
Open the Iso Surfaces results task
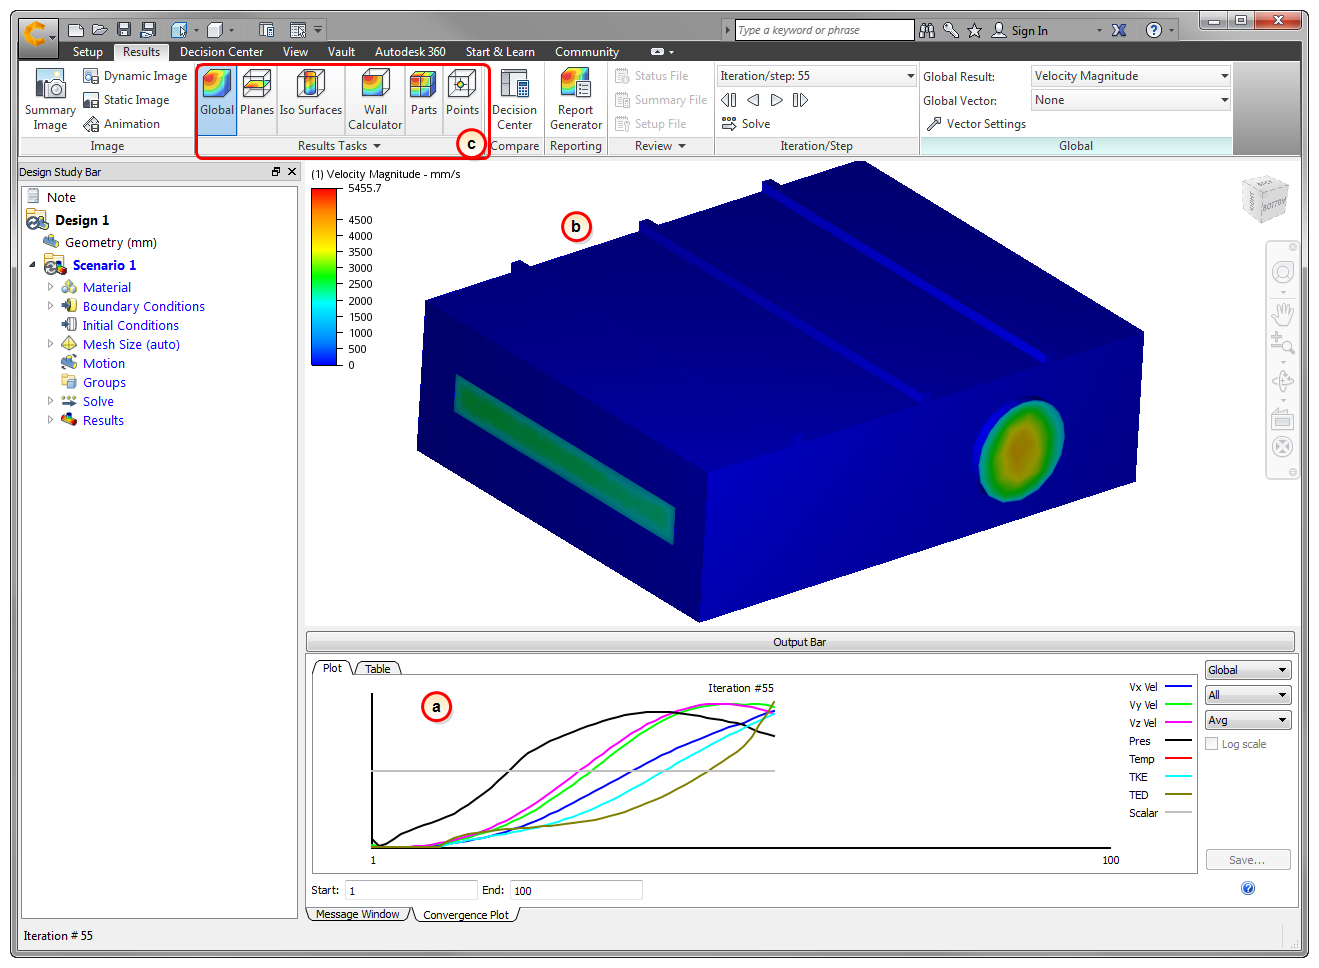point(311,92)
